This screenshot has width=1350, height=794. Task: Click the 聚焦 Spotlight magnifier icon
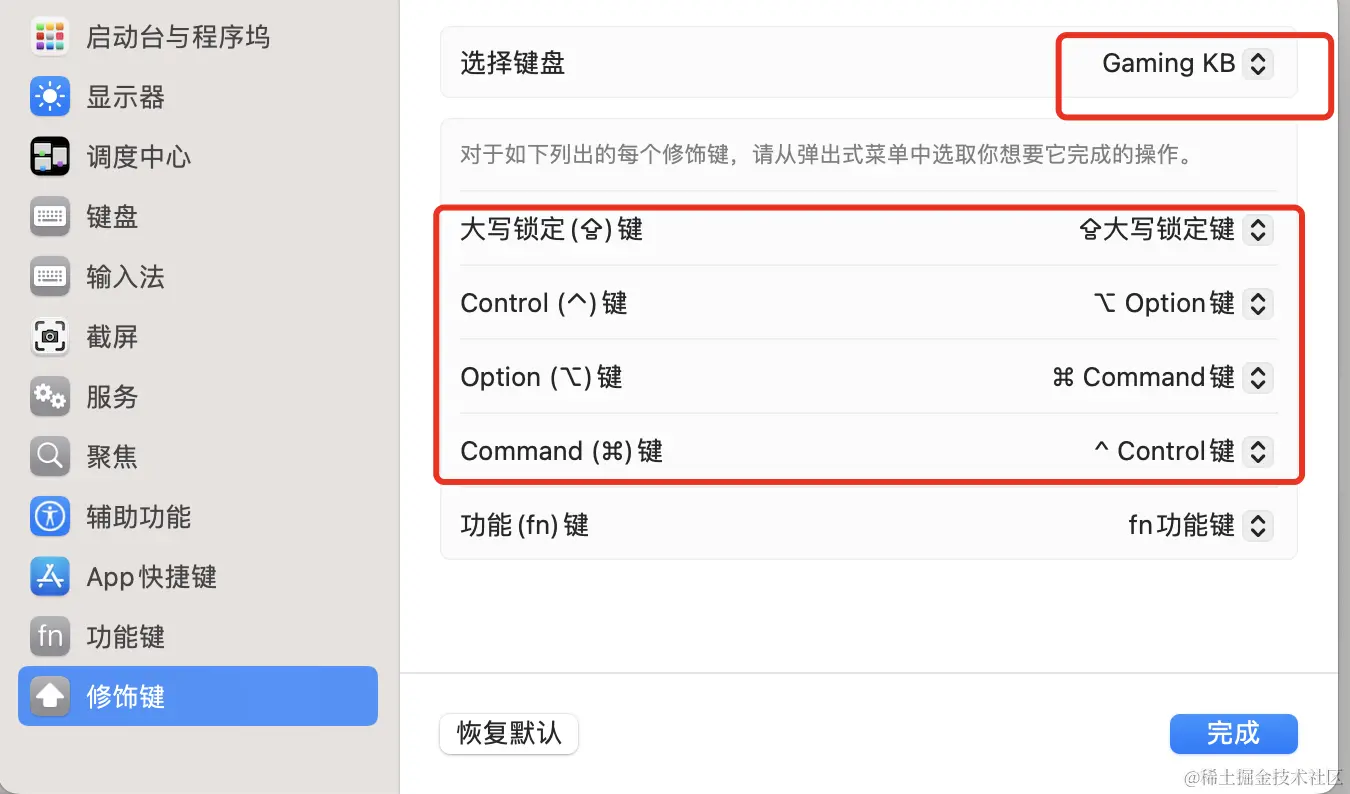(x=50, y=457)
